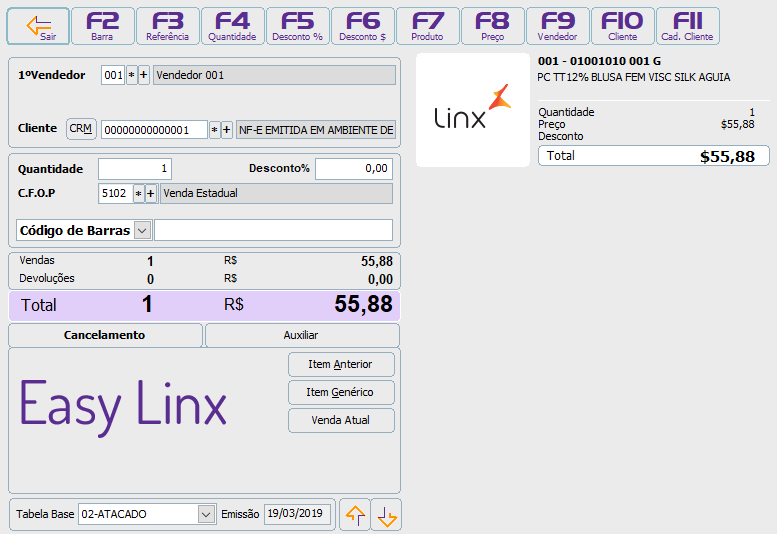
Task: Click the Item Anterior button
Action: [341, 365]
